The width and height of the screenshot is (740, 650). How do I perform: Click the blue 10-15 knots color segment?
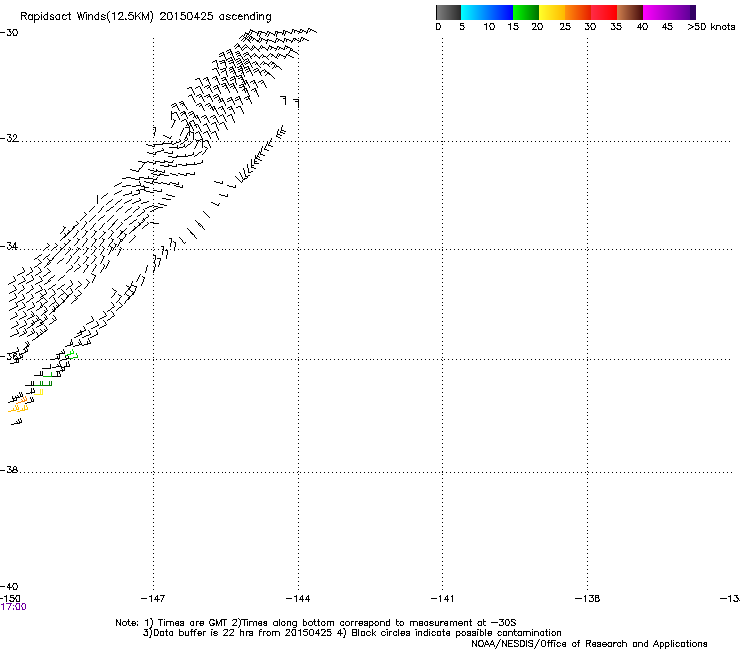[x=500, y=12]
